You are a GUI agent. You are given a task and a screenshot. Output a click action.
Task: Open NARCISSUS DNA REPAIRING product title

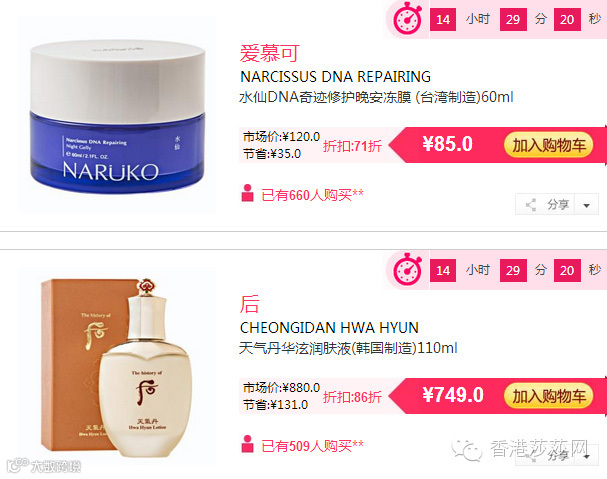click(x=335, y=77)
